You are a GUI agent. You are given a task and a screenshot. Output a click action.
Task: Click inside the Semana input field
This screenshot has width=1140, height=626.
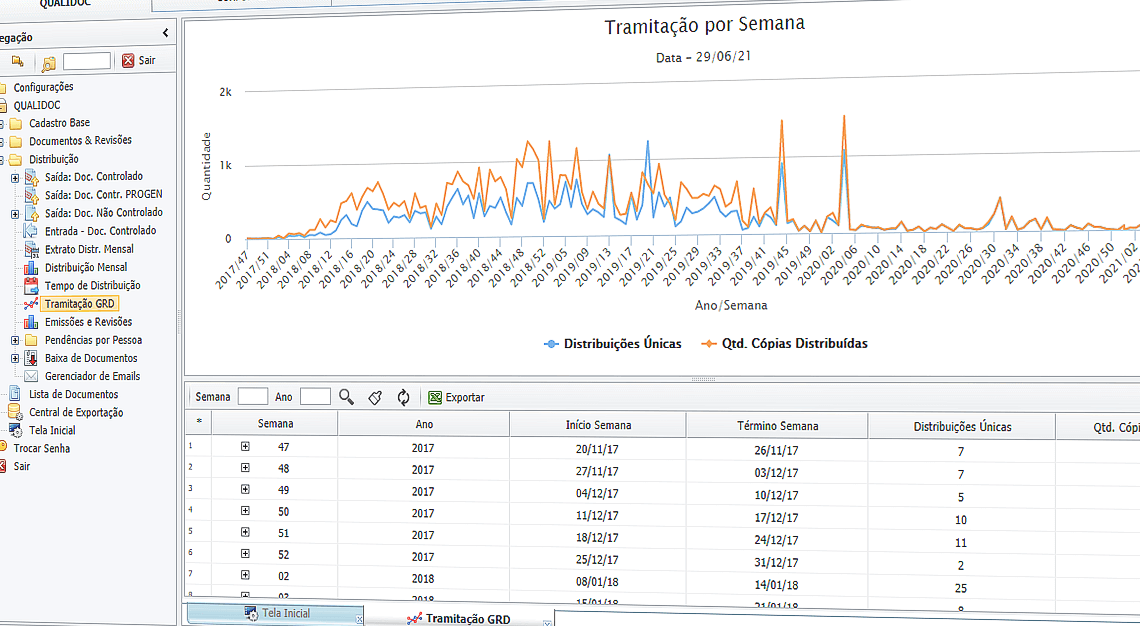coord(253,396)
